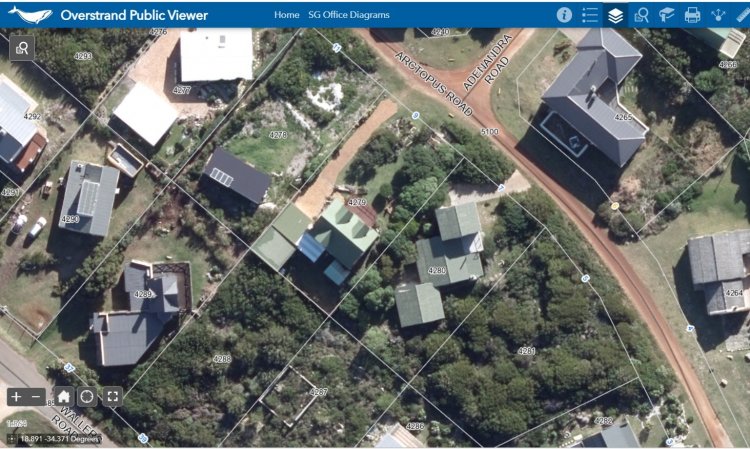The height and width of the screenshot is (449, 750).
Task: Click the whale logo
Action: pos(30,15)
